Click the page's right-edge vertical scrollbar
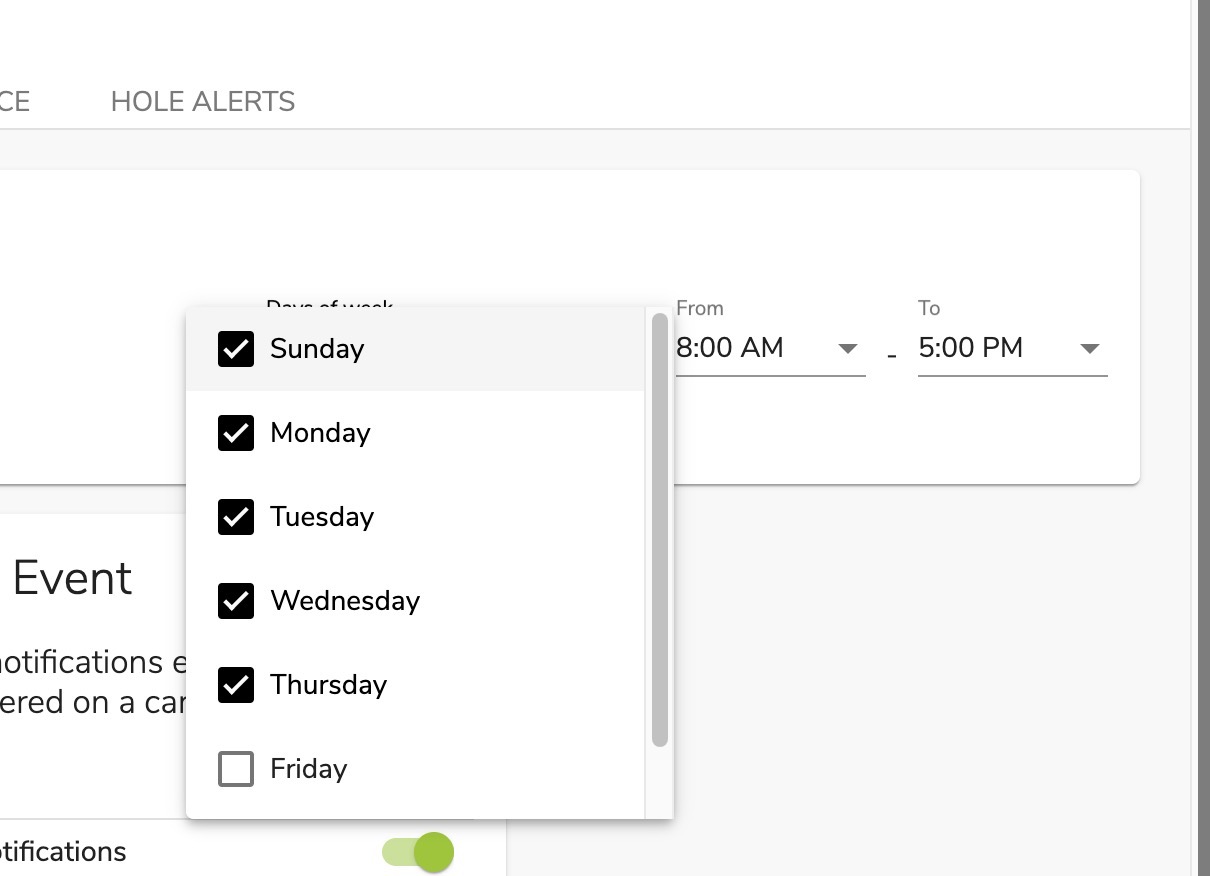The image size is (1210, 876). 1202,438
